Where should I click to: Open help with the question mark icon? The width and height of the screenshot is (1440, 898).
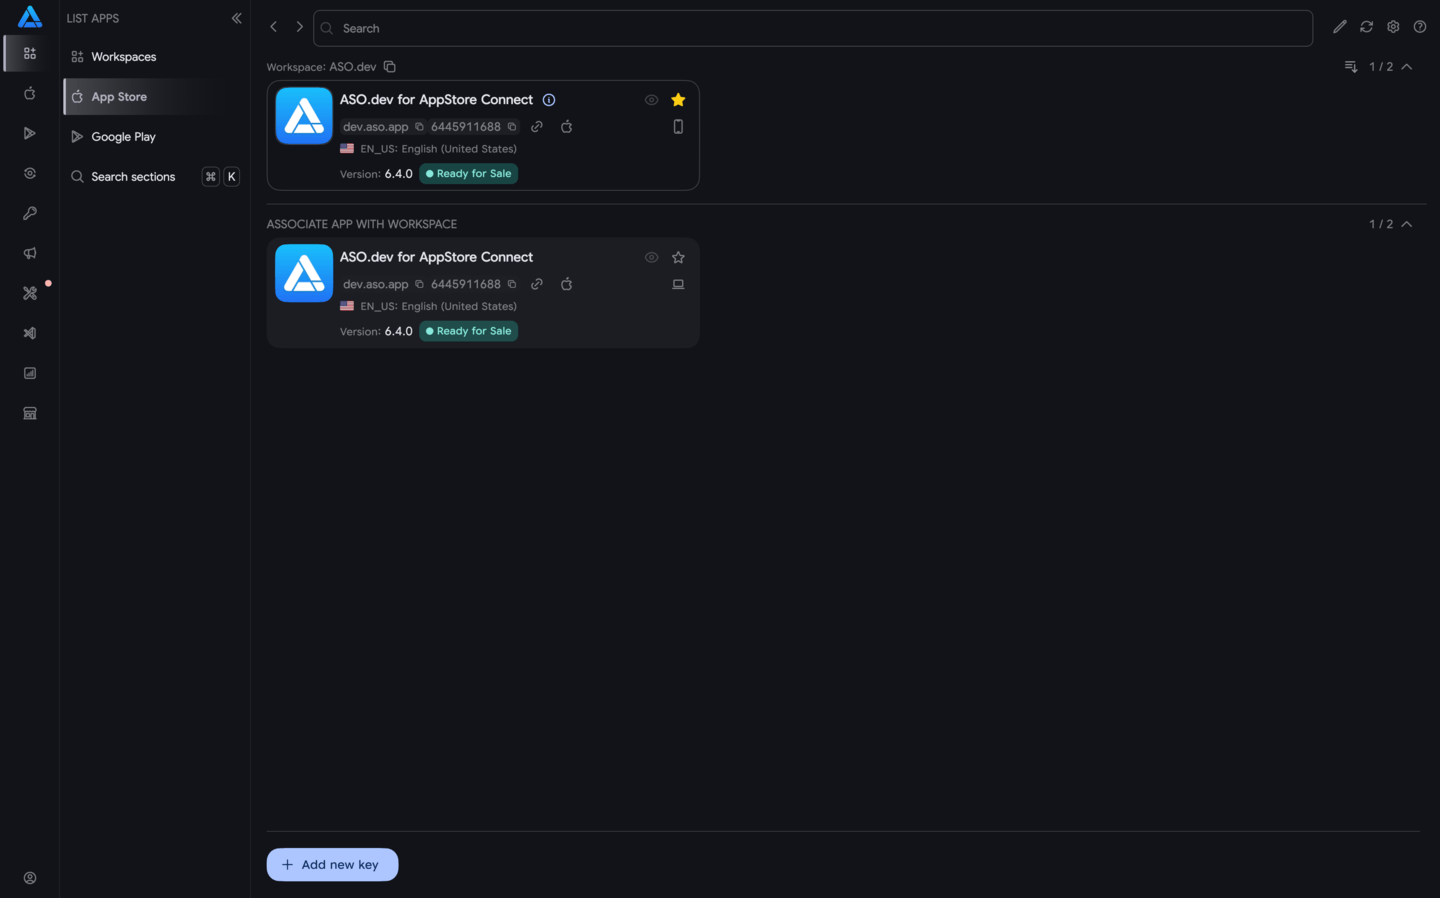pyautogui.click(x=1420, y=27)
